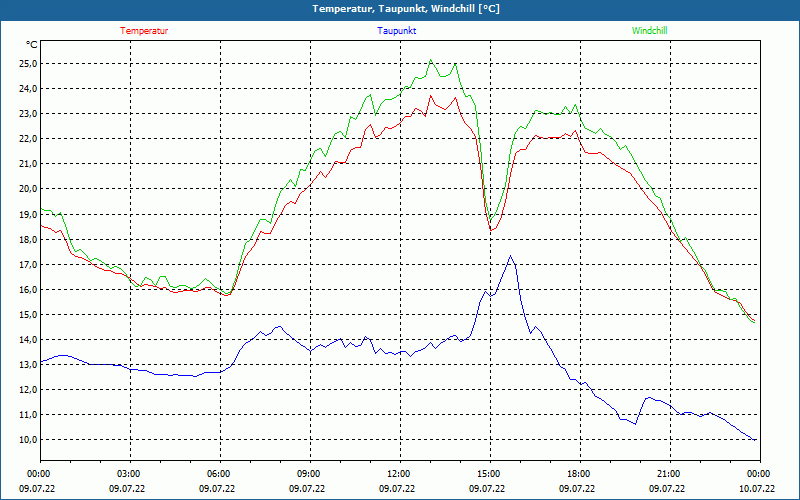Click the 20,0 y-axis value label

point(27,188)
